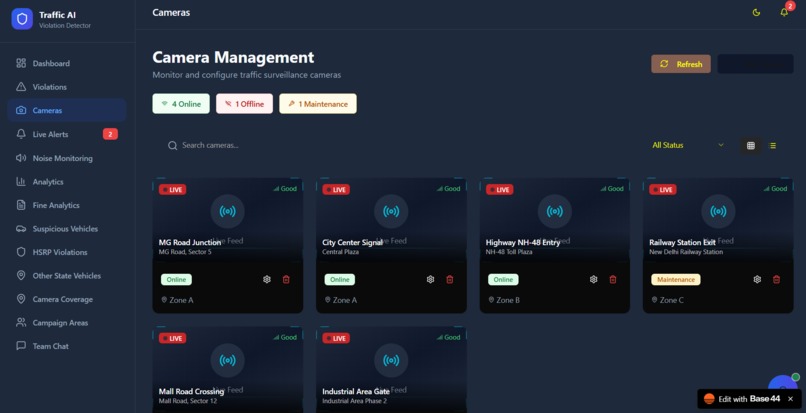Open City Center Signal live feed thumbnail

pos(391,219)
